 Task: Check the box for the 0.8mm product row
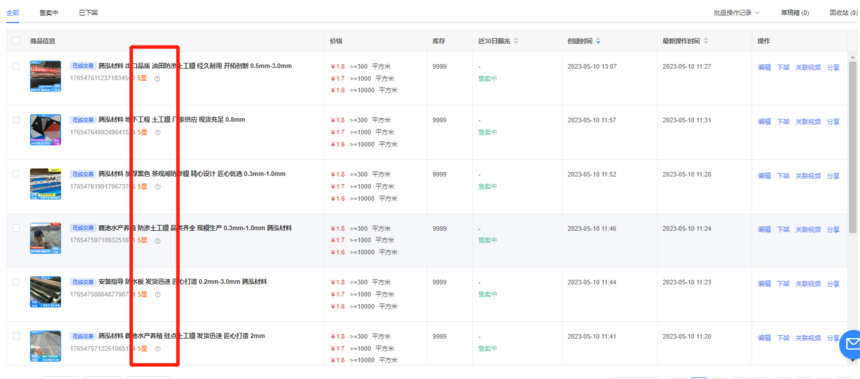(x=16, y=120)
